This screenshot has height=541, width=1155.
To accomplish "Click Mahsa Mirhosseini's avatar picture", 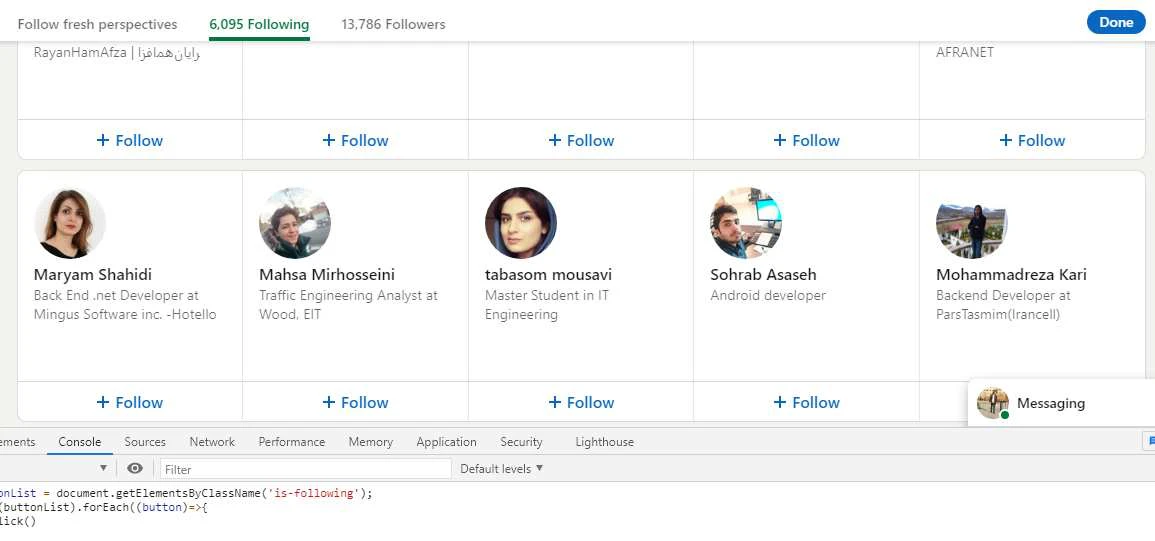I will (295, 223).
